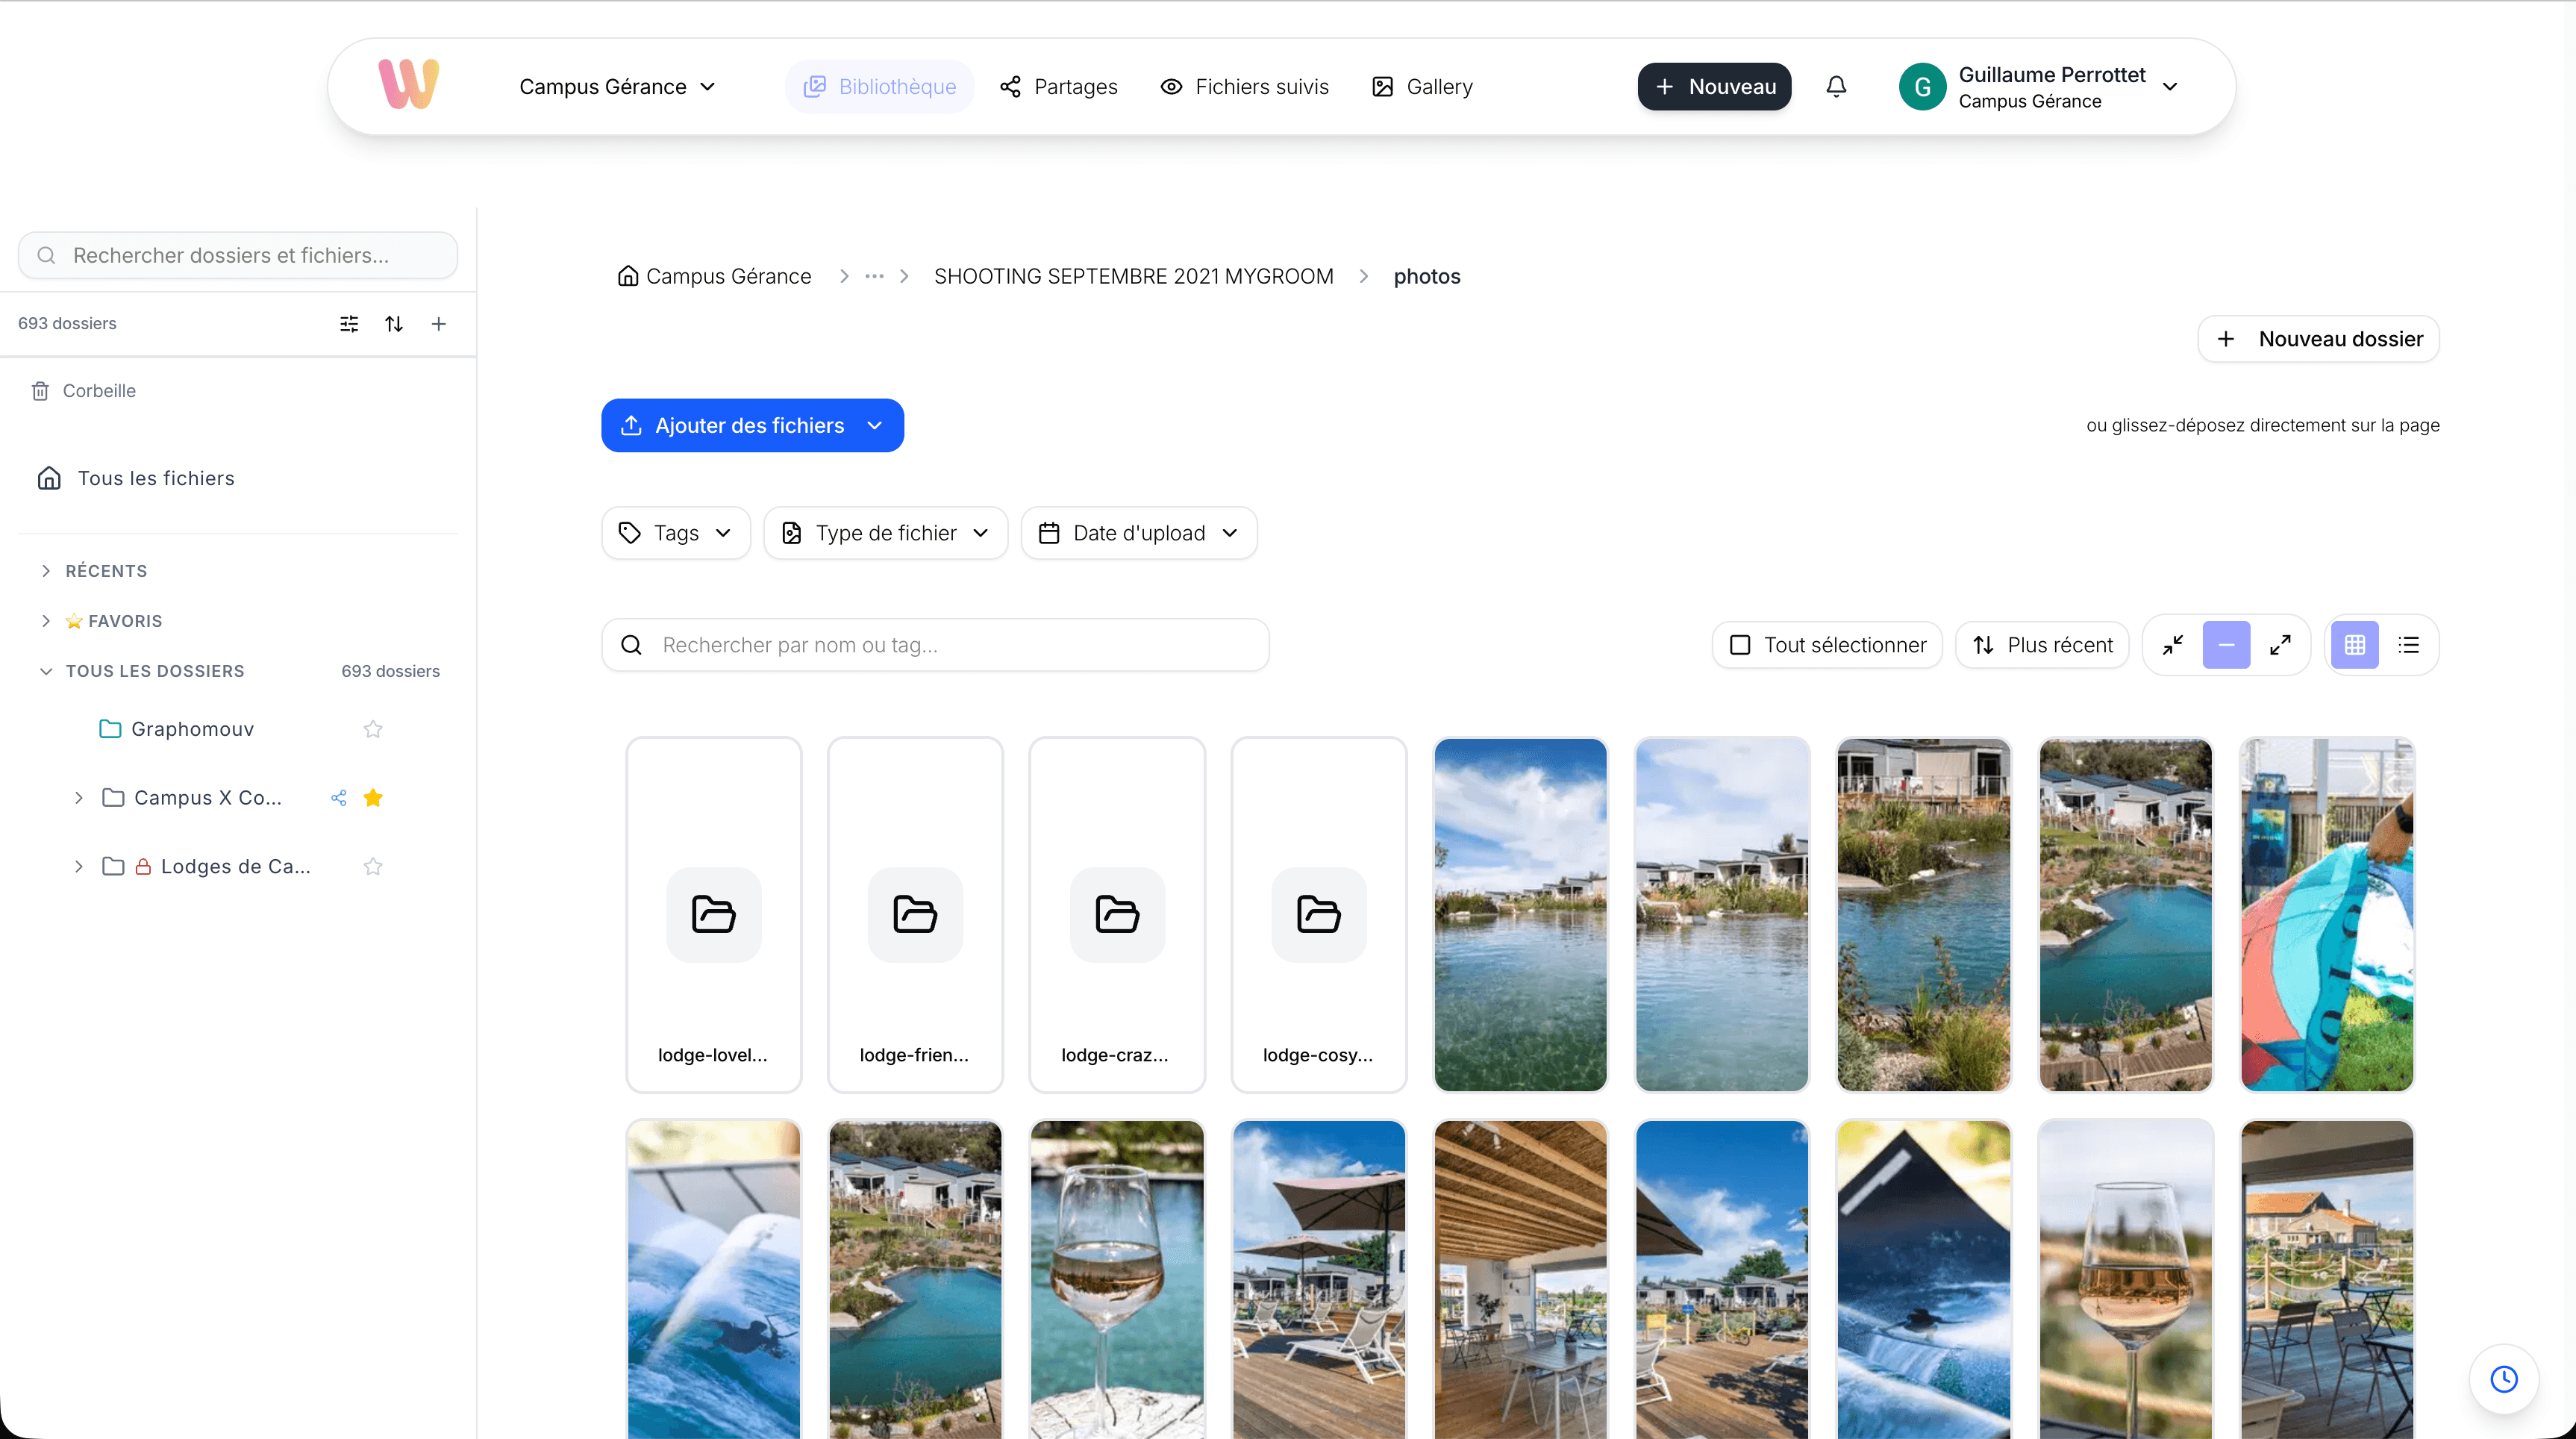This screenshot has height=1439, width=2576.
Task: Open the lodge-cosy folder thumbnail
Action: (x=1317, y=914)
